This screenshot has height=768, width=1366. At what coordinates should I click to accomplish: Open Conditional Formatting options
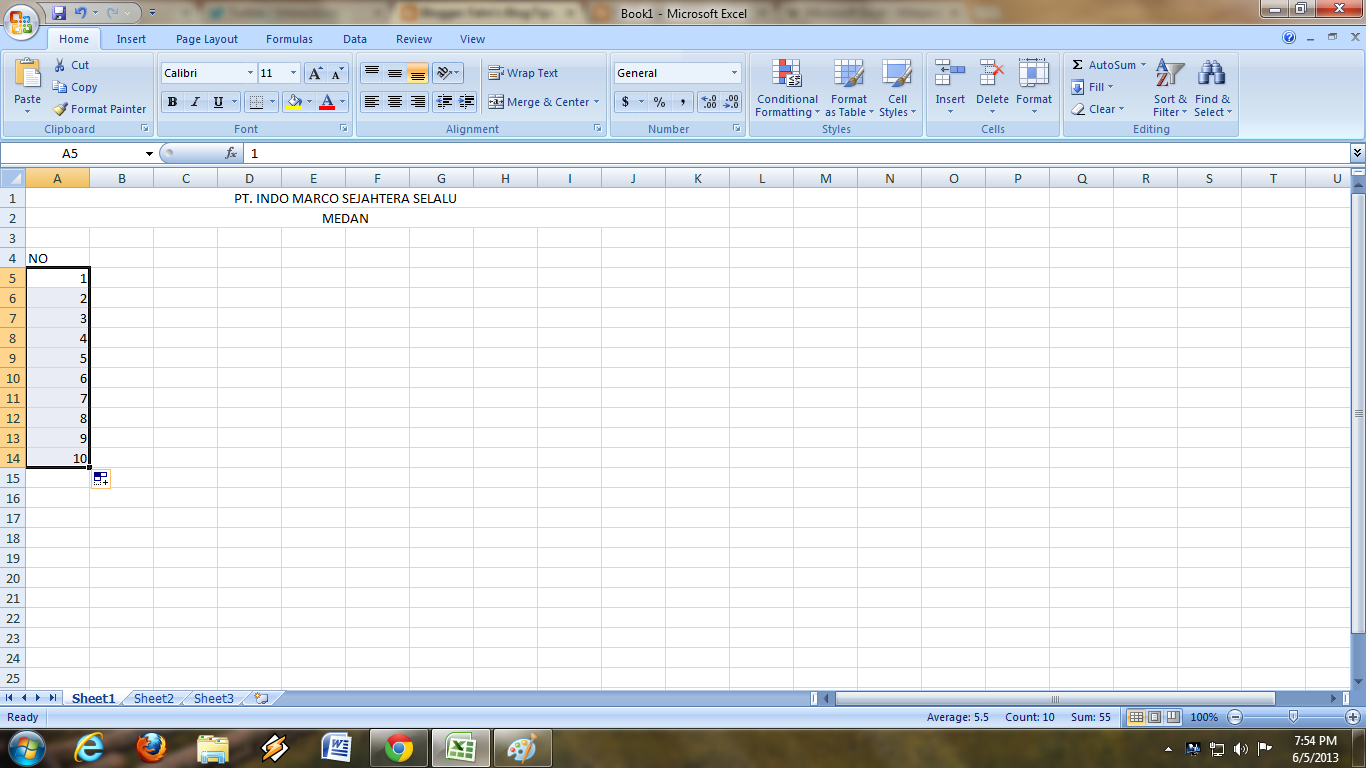point(786,90)
